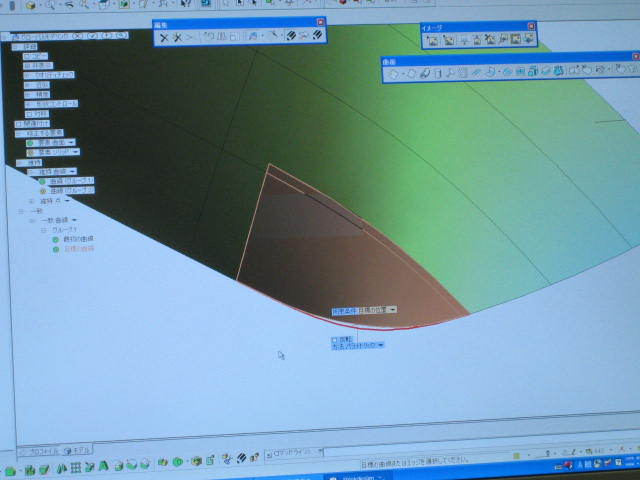Click the first image icon in イメージ toolbar
Viewport: 640px width, 480px height.
pyautogui.click(x=433, y=40)
